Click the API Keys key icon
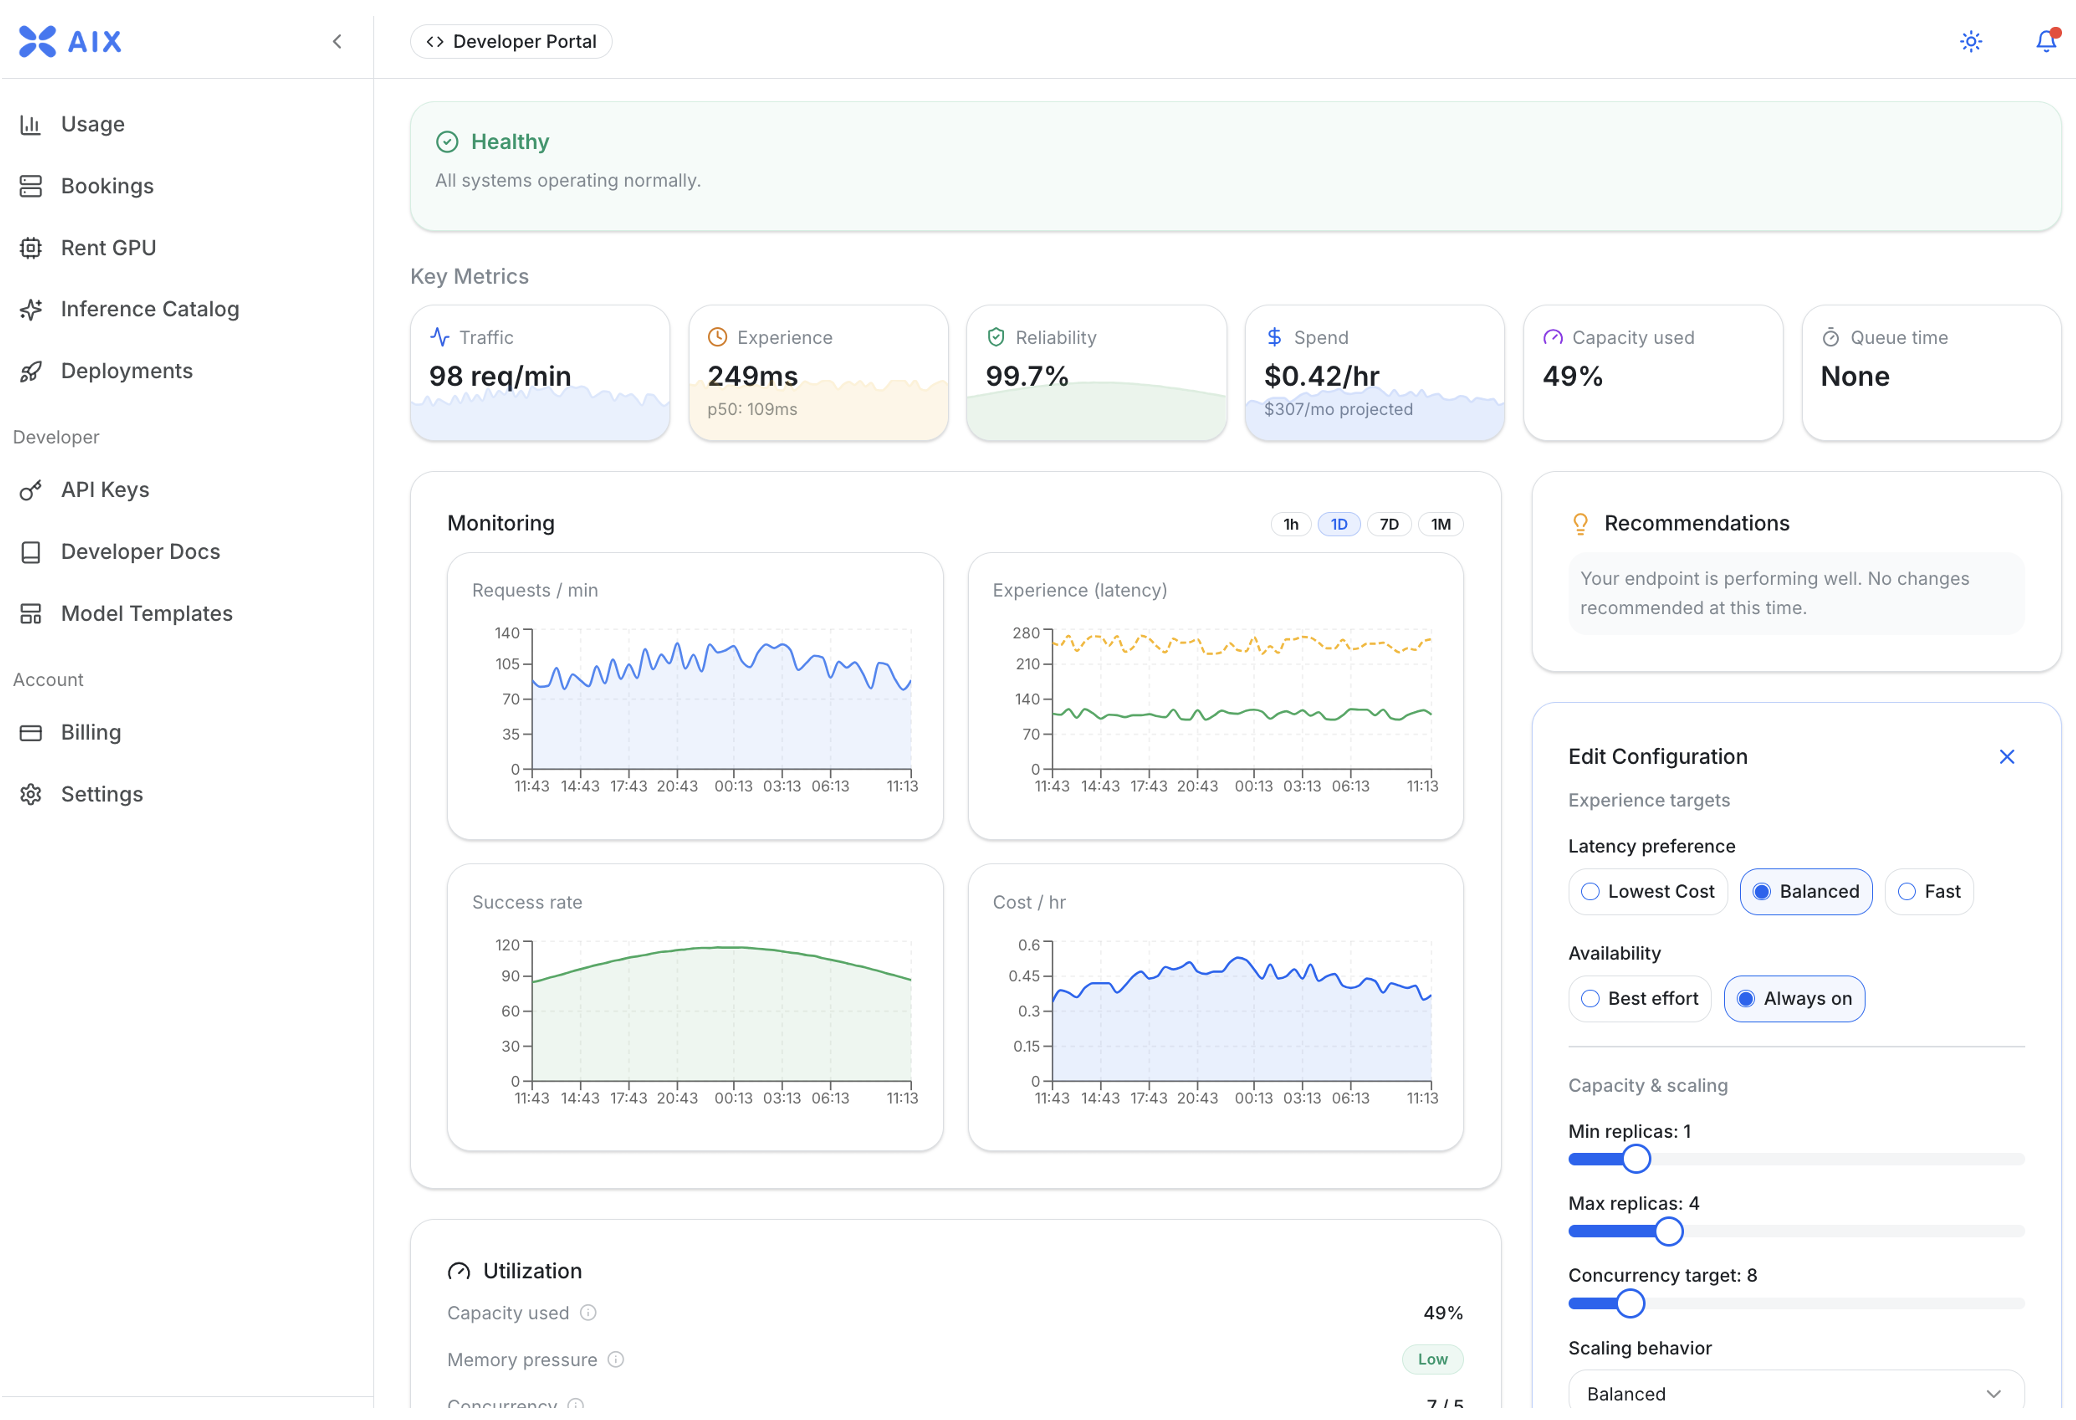Viewport: 2076px width, 1420px height. click(x=31, y=490)
